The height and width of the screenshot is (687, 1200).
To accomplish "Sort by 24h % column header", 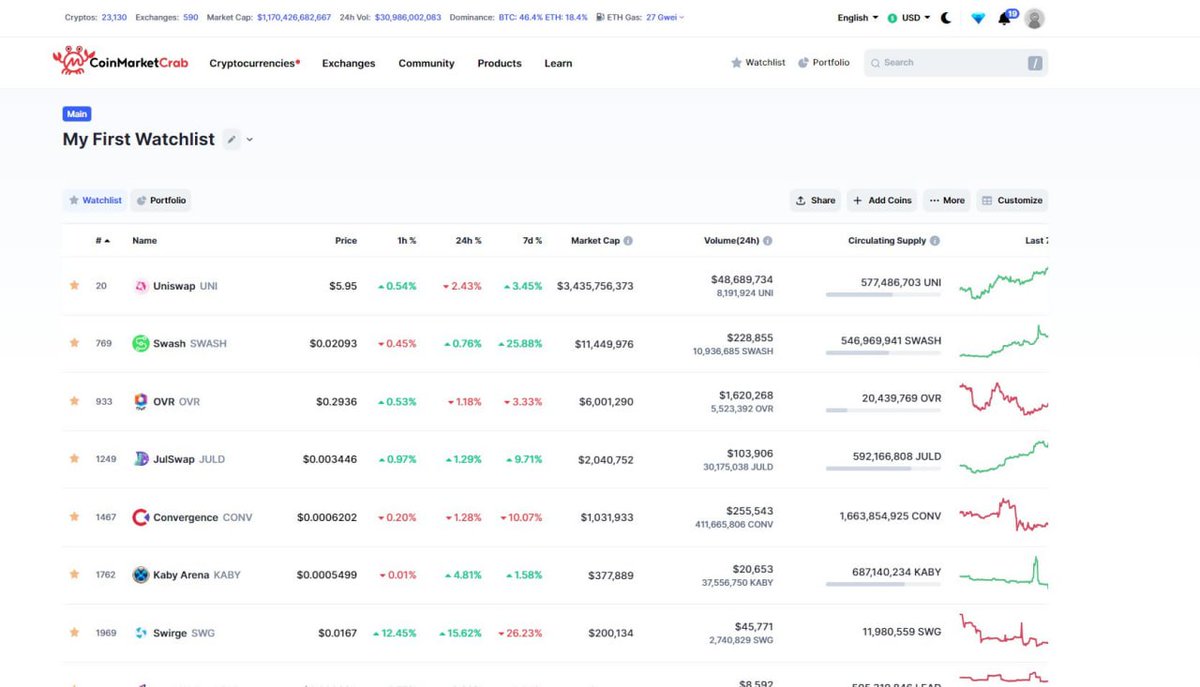I will [468, 241].
